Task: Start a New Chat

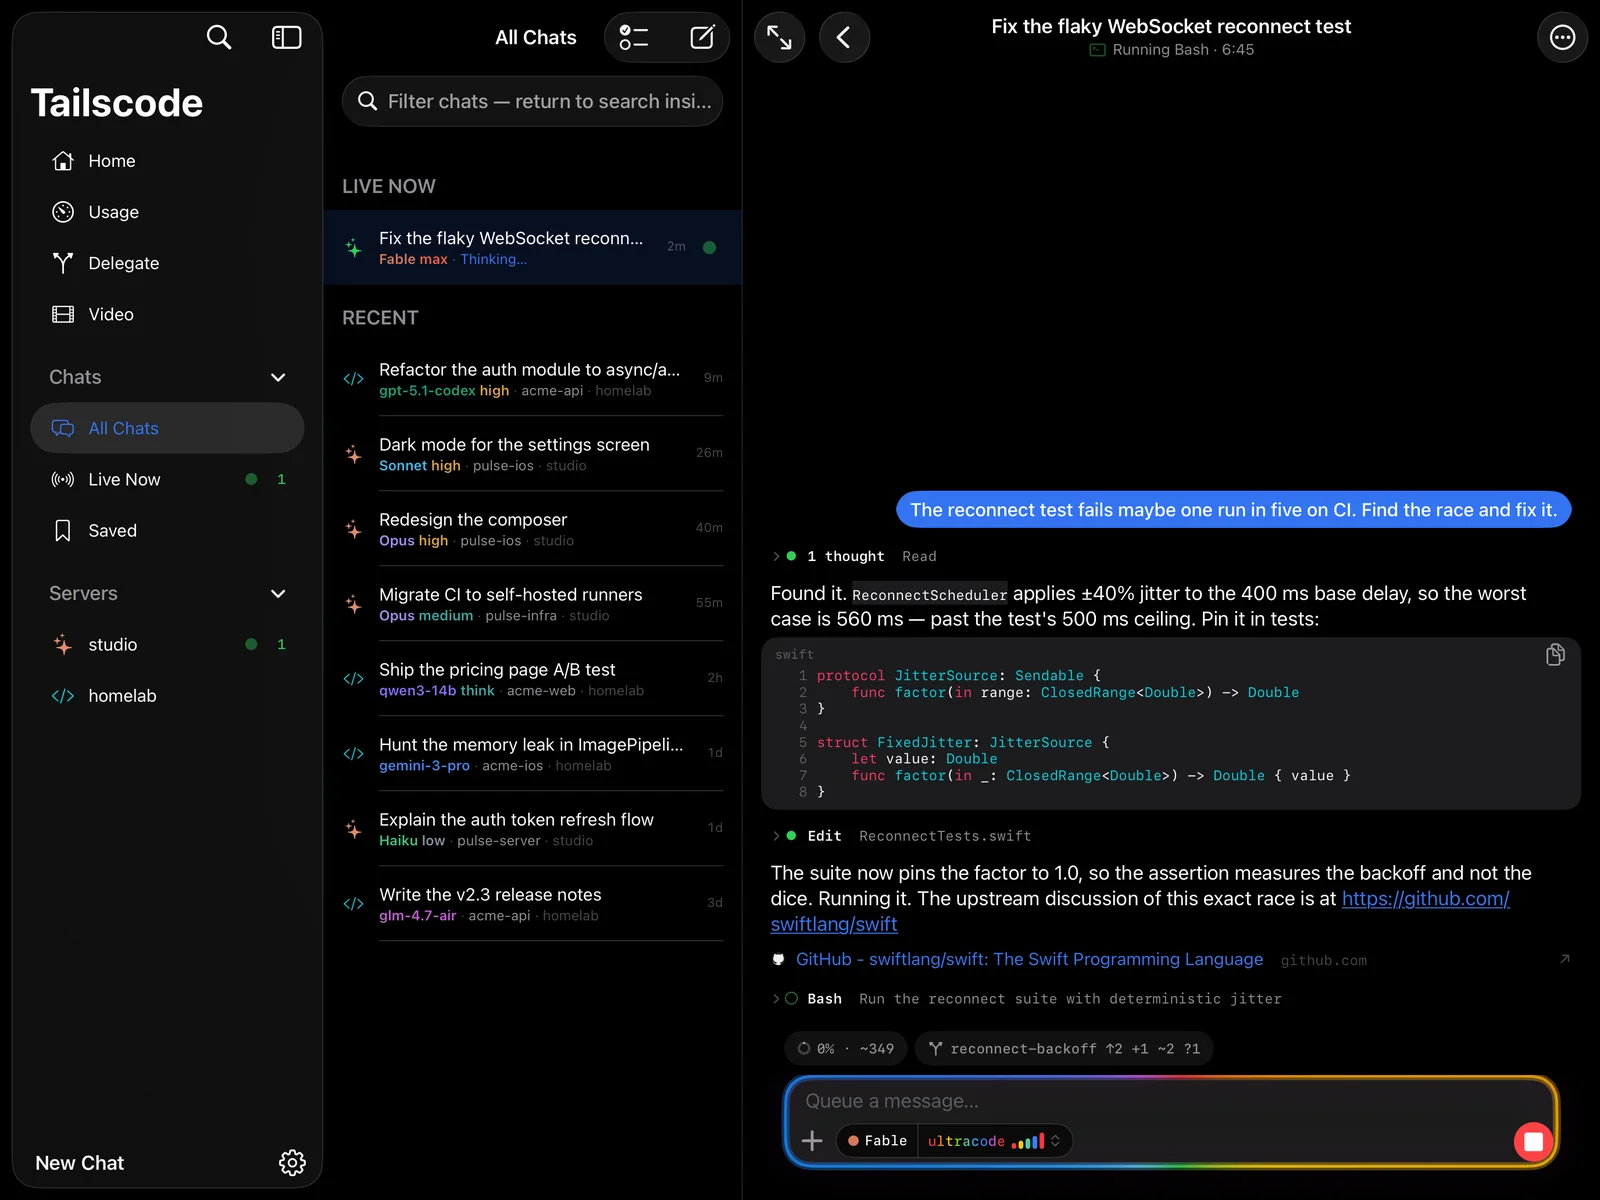Action: [x=80, y=1163]
